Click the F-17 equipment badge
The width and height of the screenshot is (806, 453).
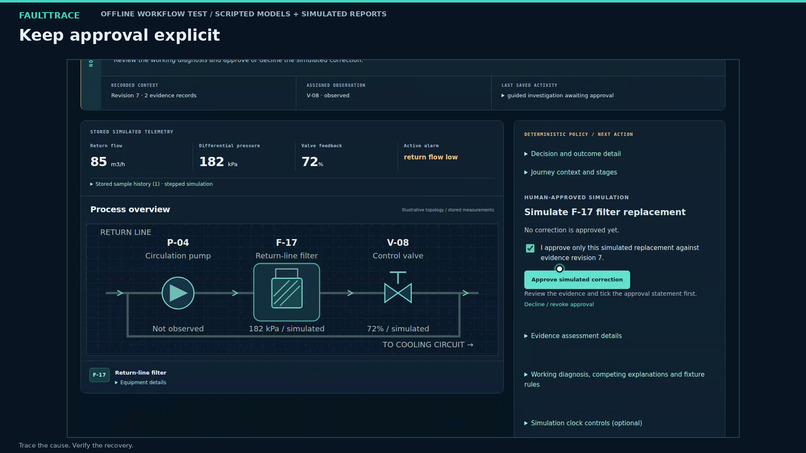tap(99, 375)
